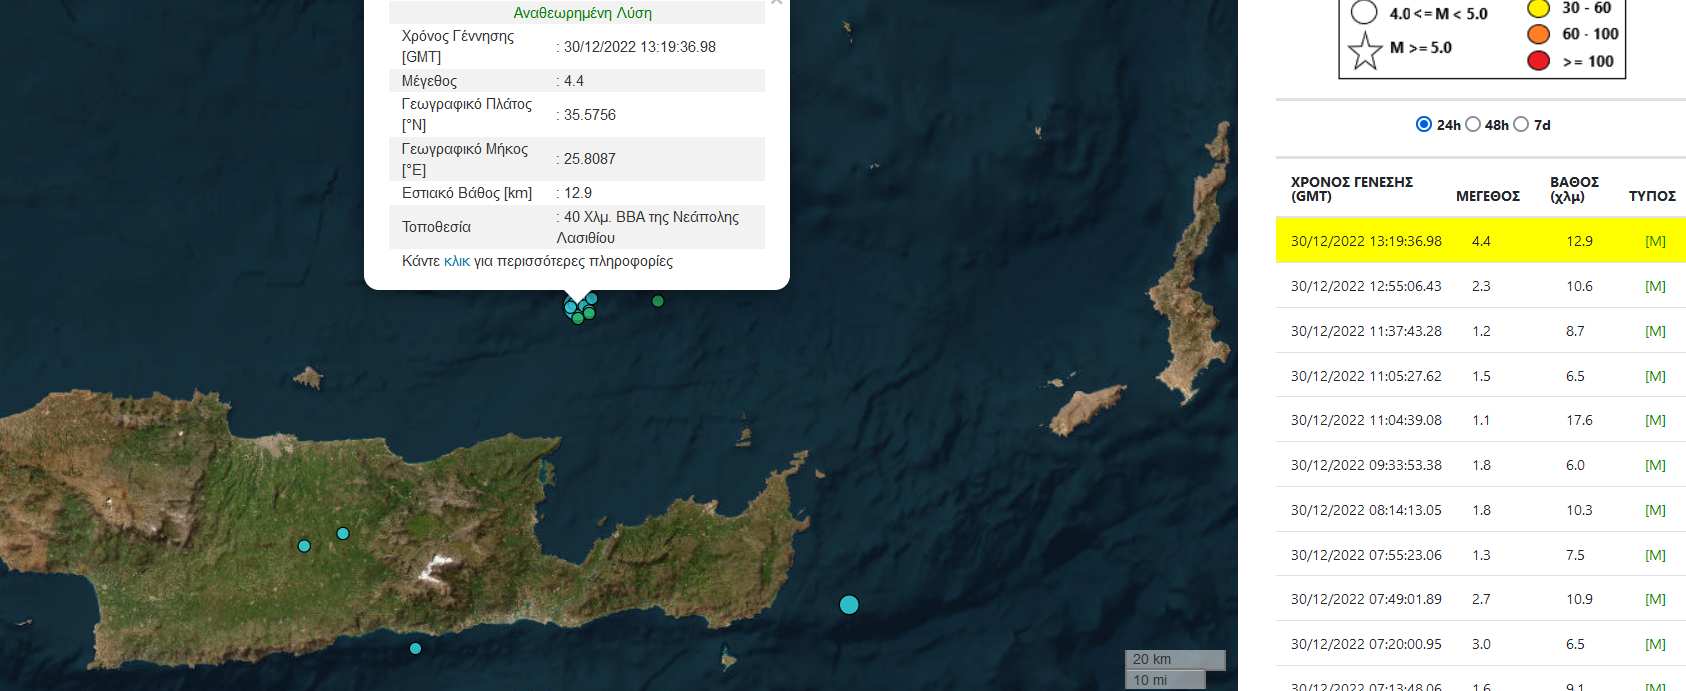Choose the 7d time range option
This screenshot has width=1686, height=691.
1521,124
